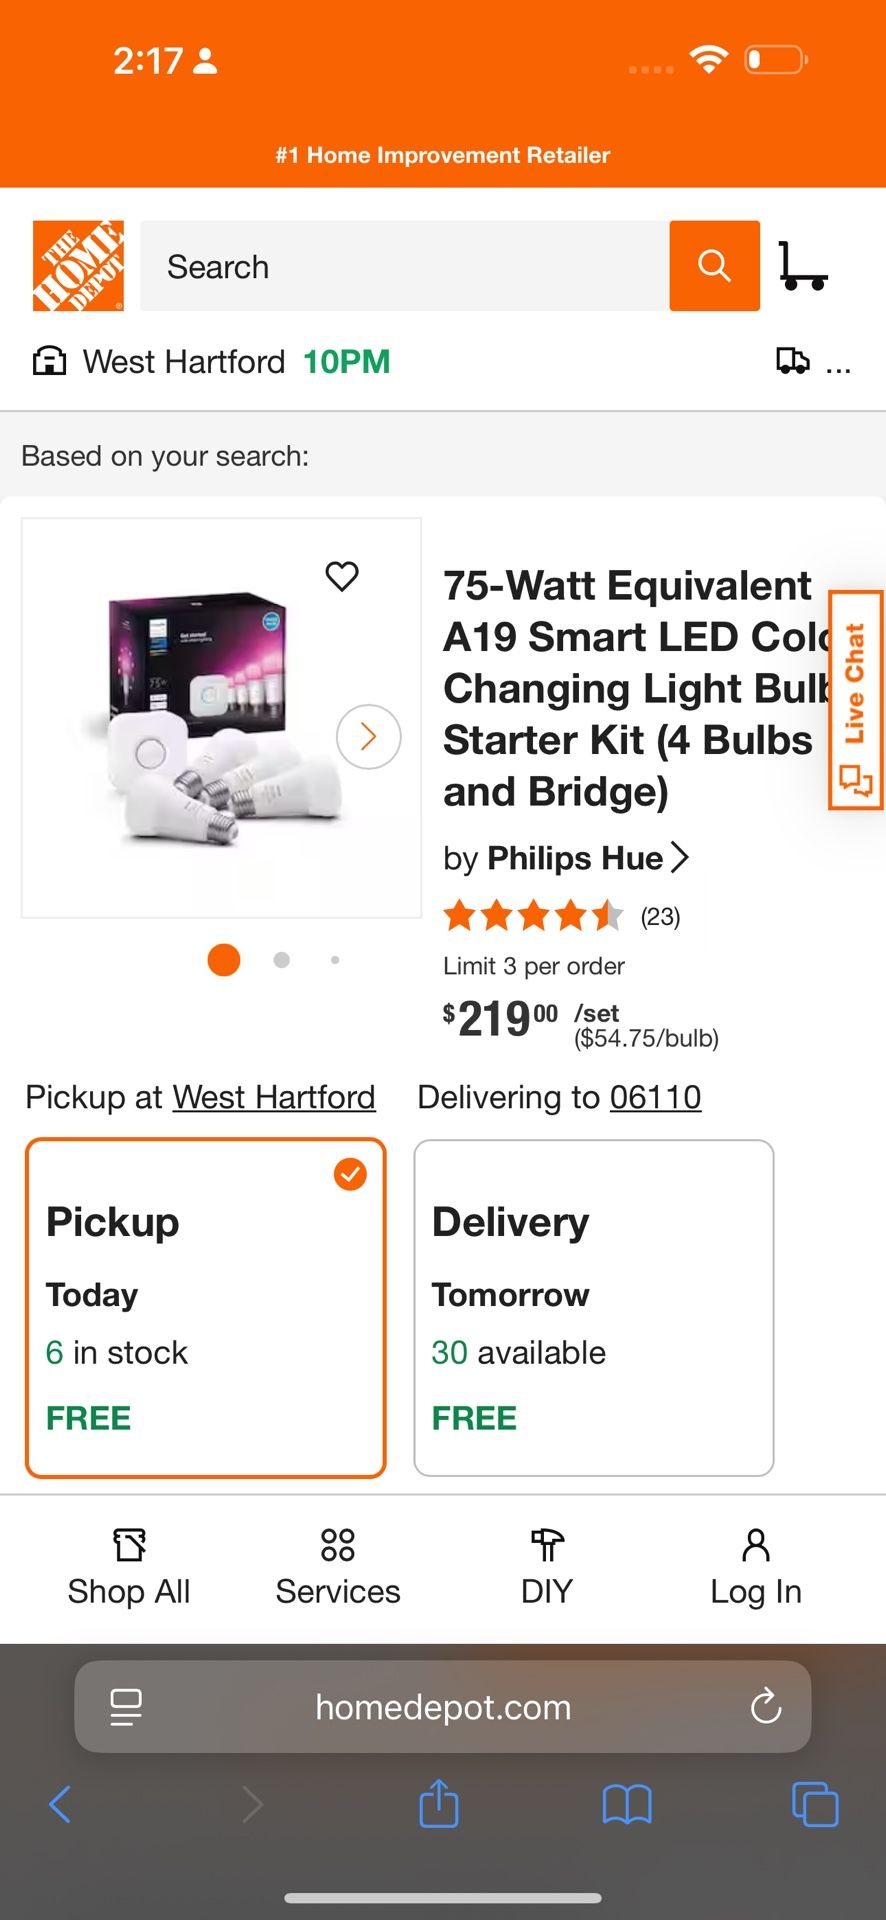Expand the Philips Hue brand chevron
Viewport: 886px width, 1920px height.
coord(683,858)
